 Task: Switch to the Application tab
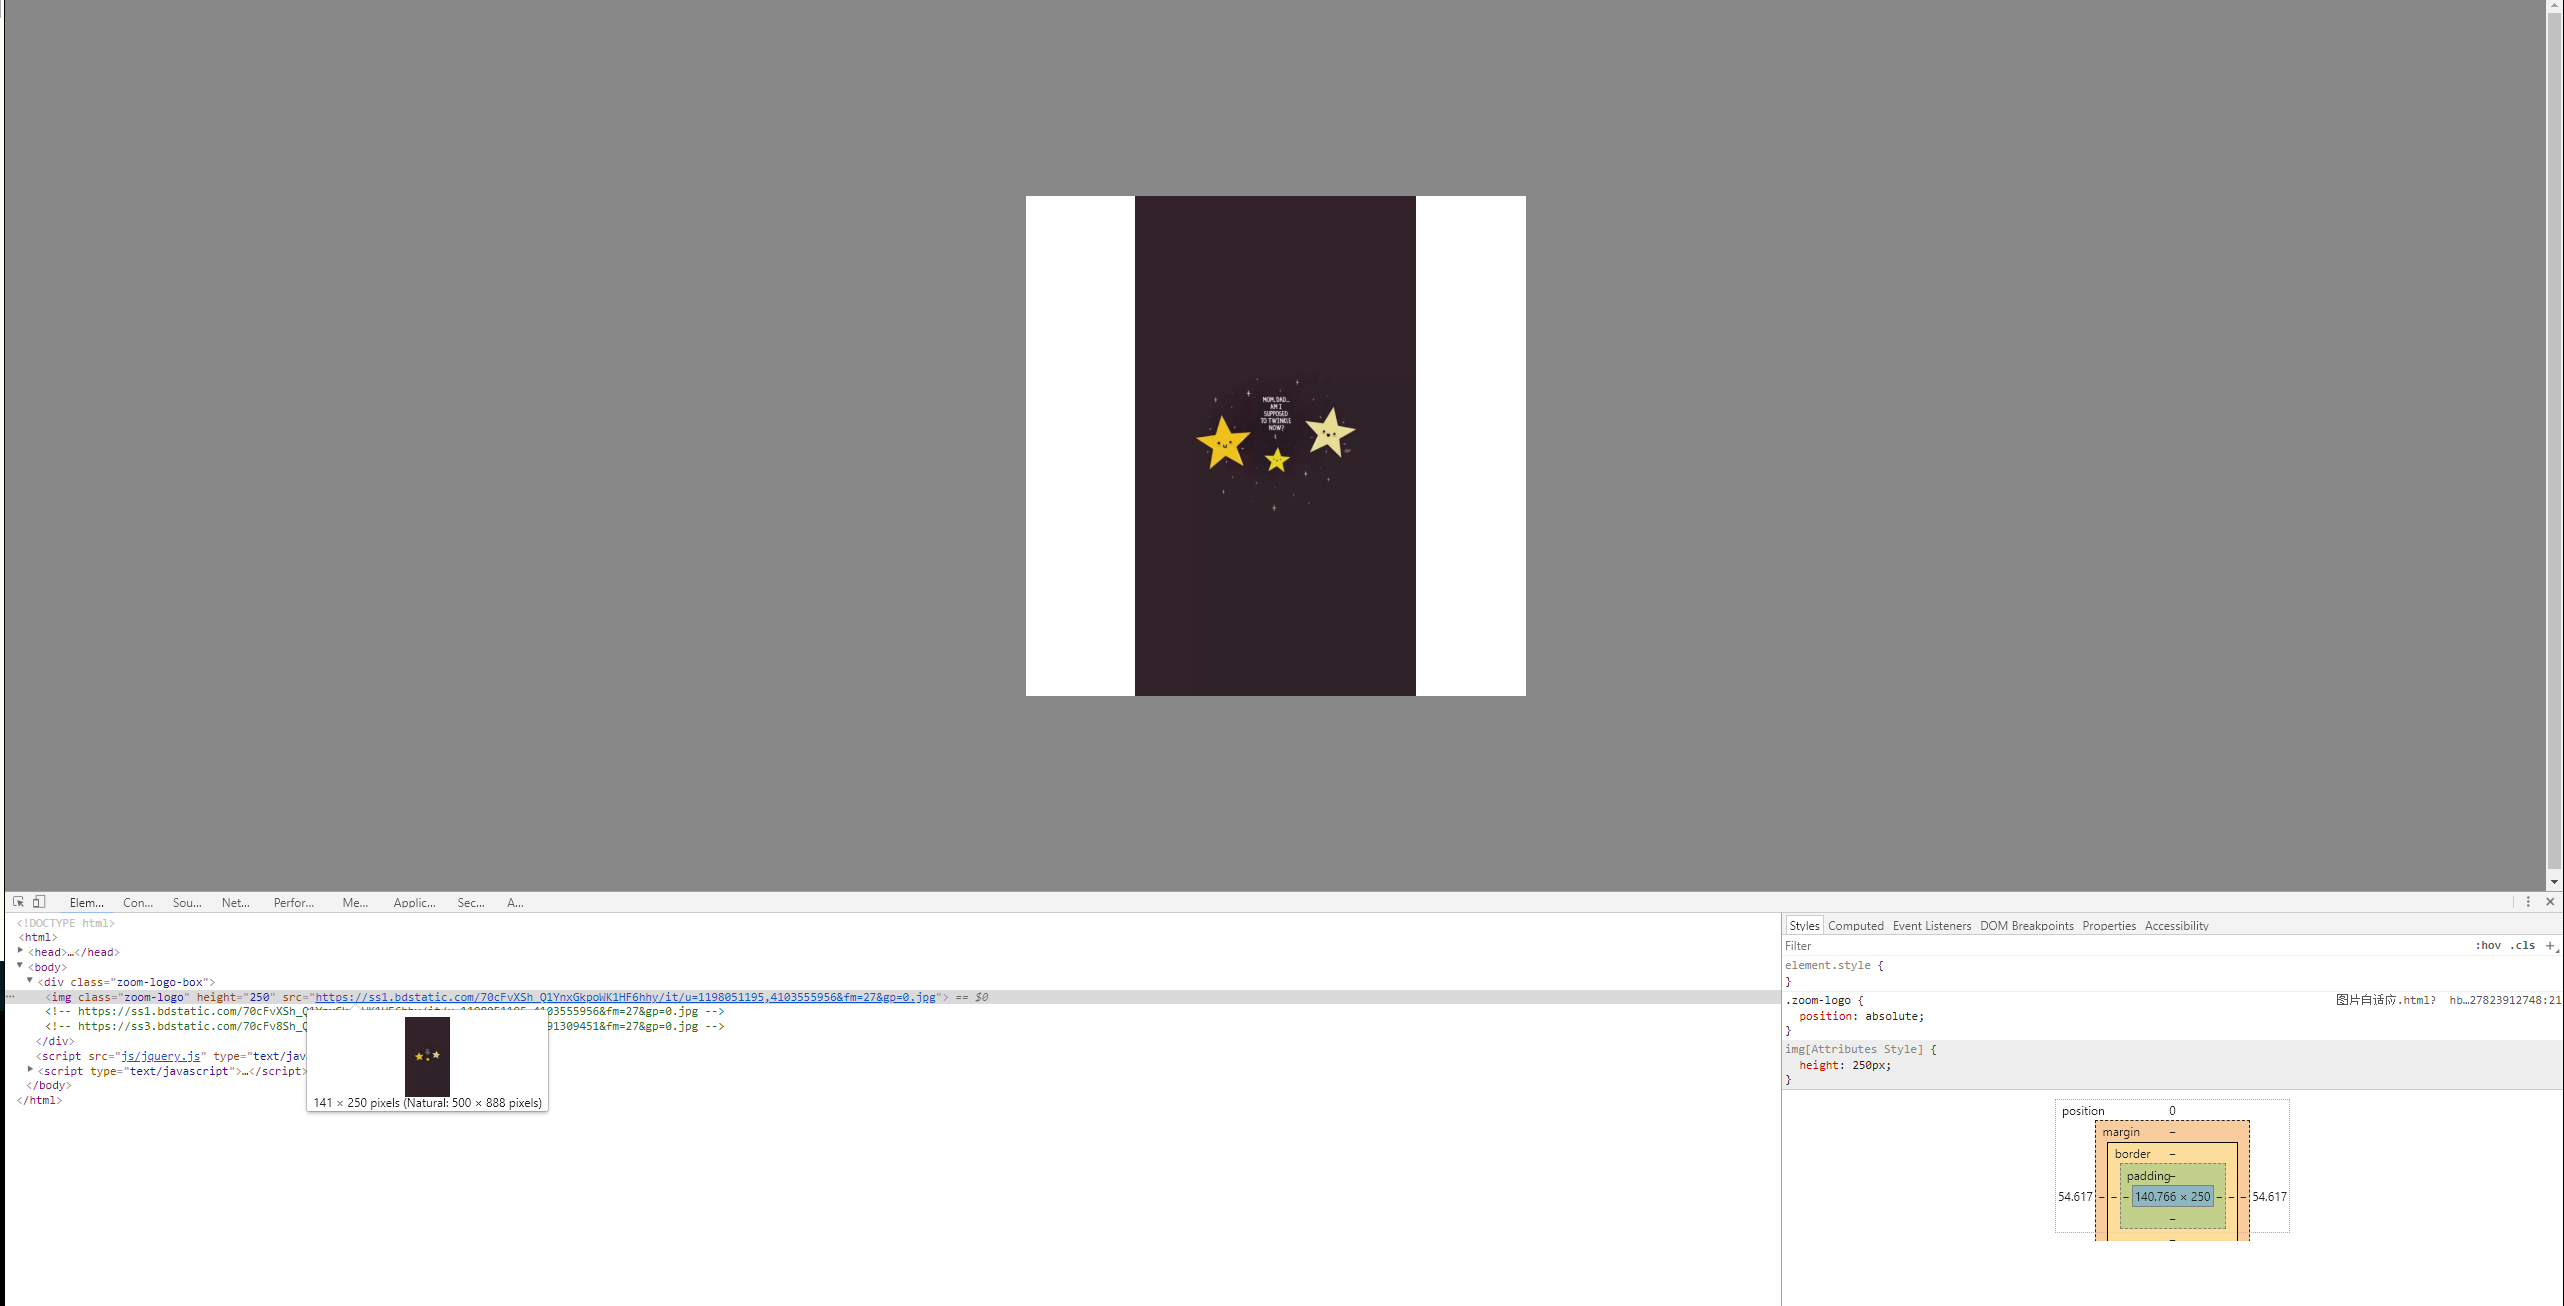coord(414,903)
